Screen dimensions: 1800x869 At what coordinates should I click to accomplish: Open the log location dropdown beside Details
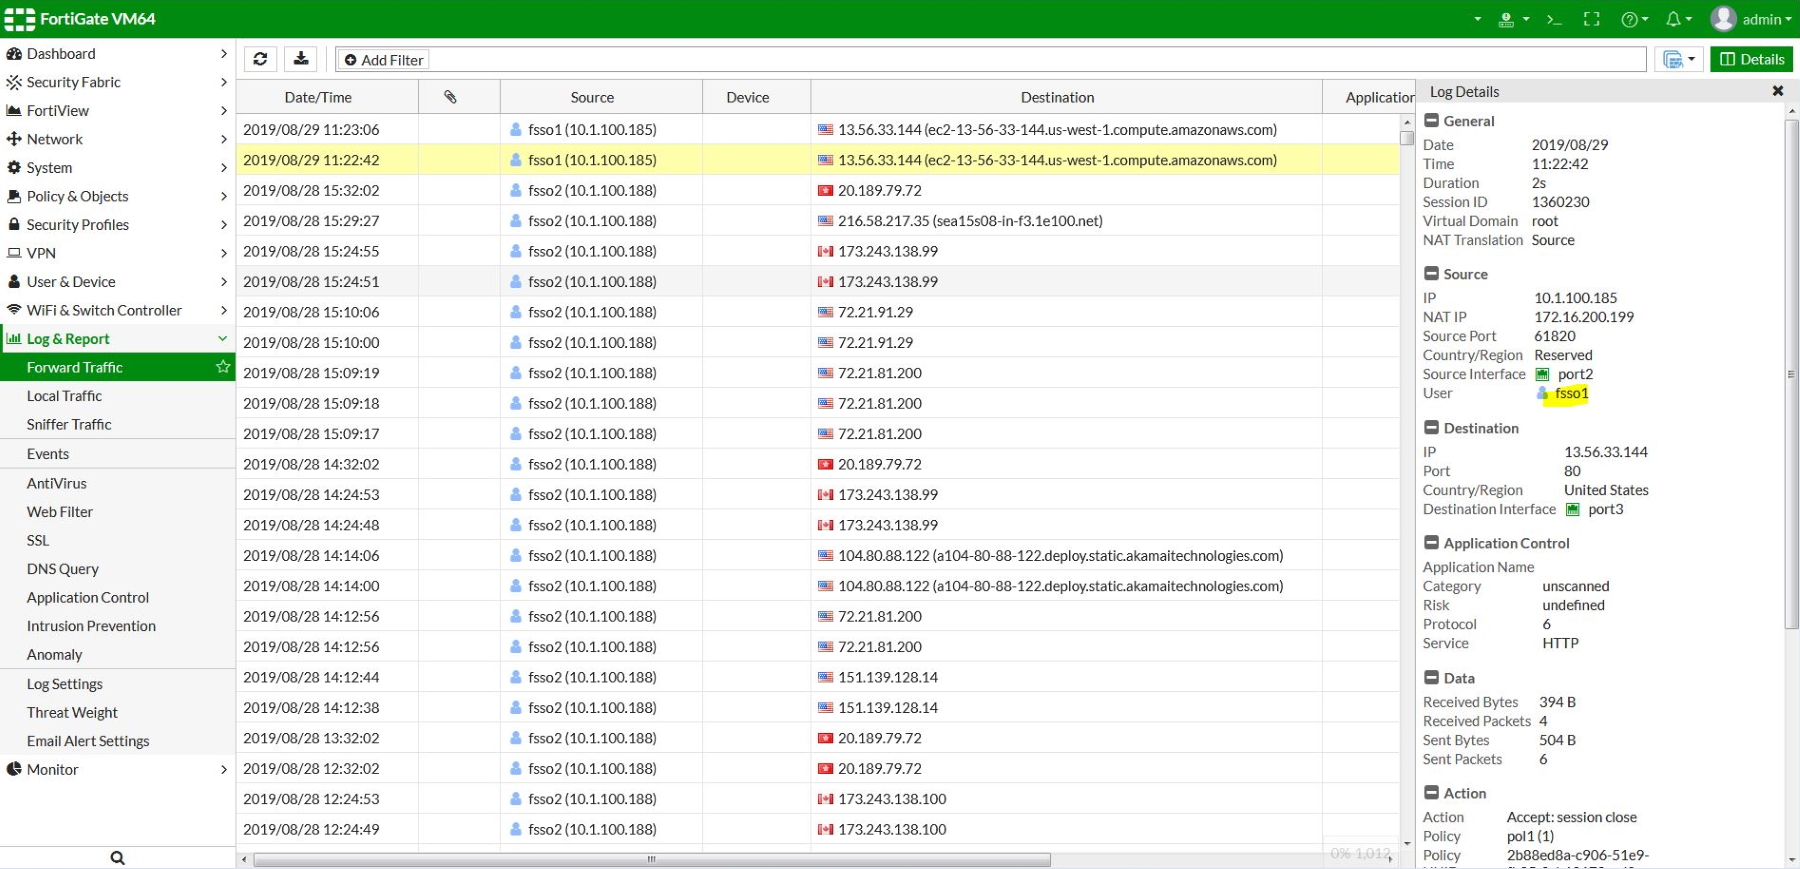point(1679,59)
